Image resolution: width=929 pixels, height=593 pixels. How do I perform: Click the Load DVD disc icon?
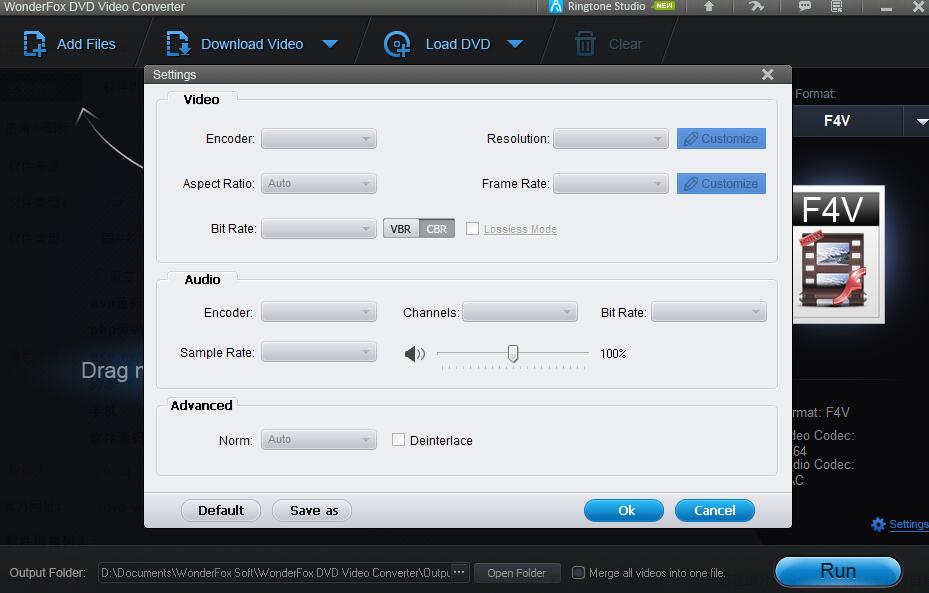[397, 44]
